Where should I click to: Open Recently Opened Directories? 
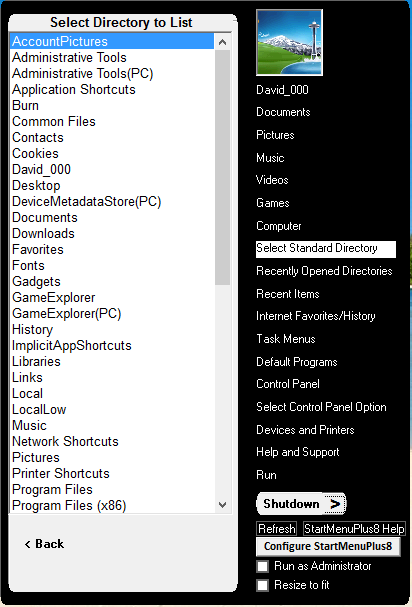[x=324, y=271]
